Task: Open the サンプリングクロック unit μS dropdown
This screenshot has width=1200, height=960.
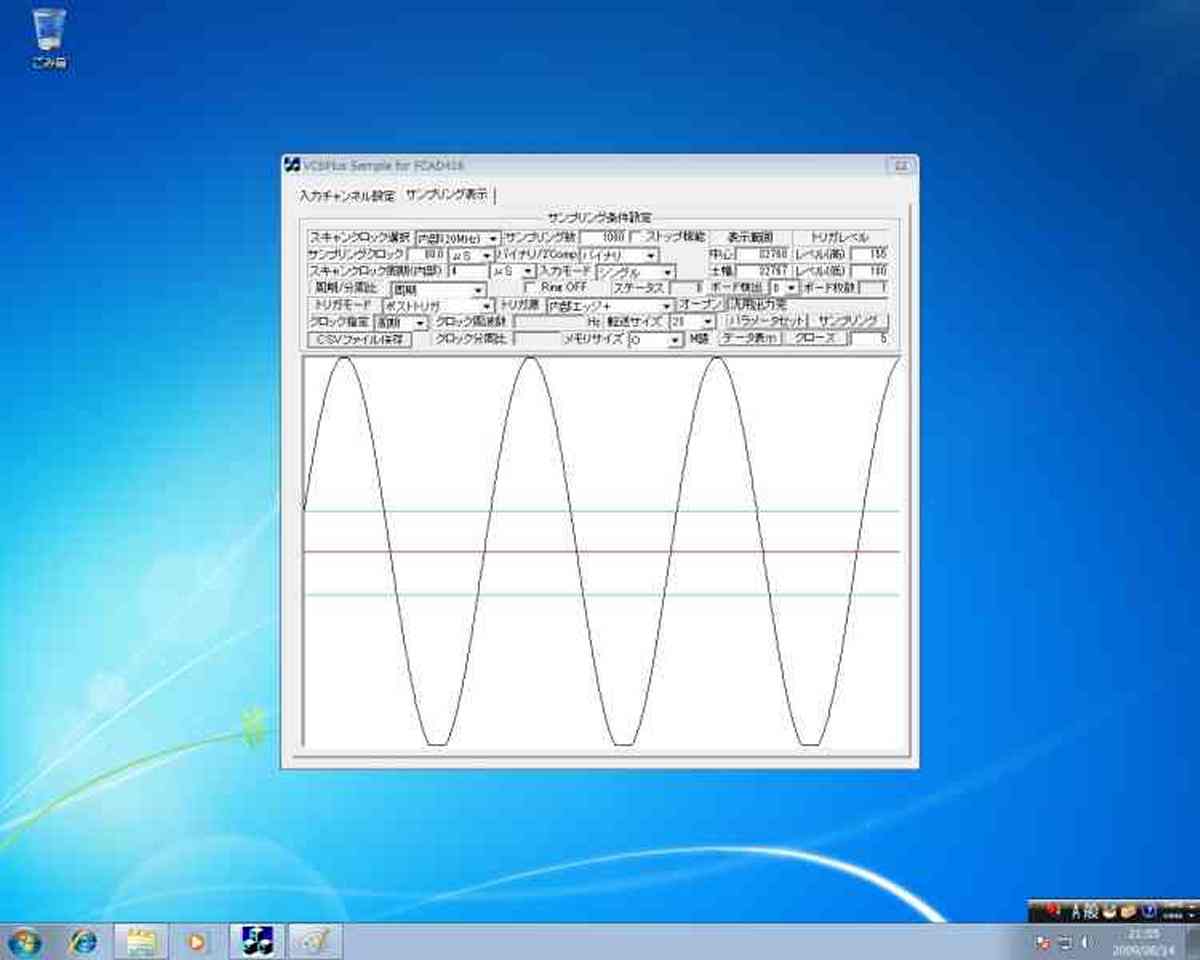Action: (x=470, y=256)
